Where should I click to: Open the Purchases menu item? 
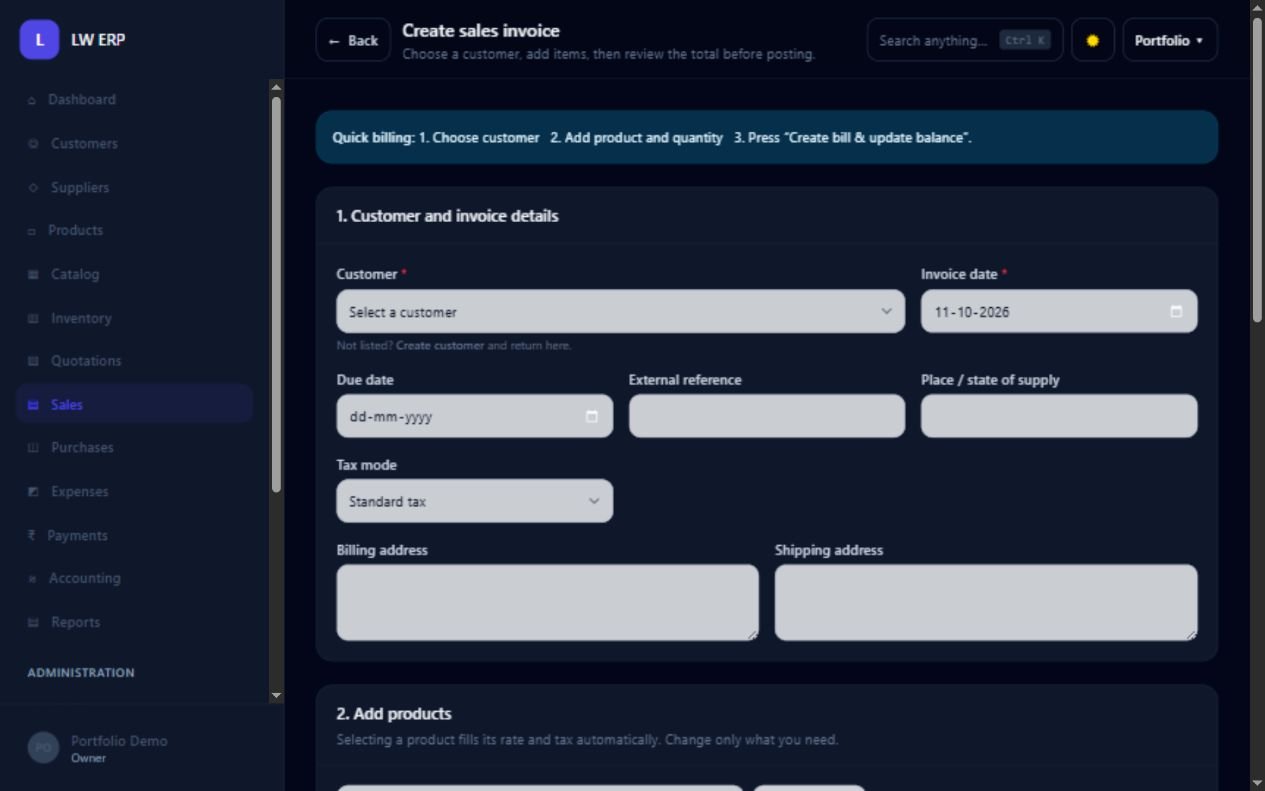tap(134, 448)
